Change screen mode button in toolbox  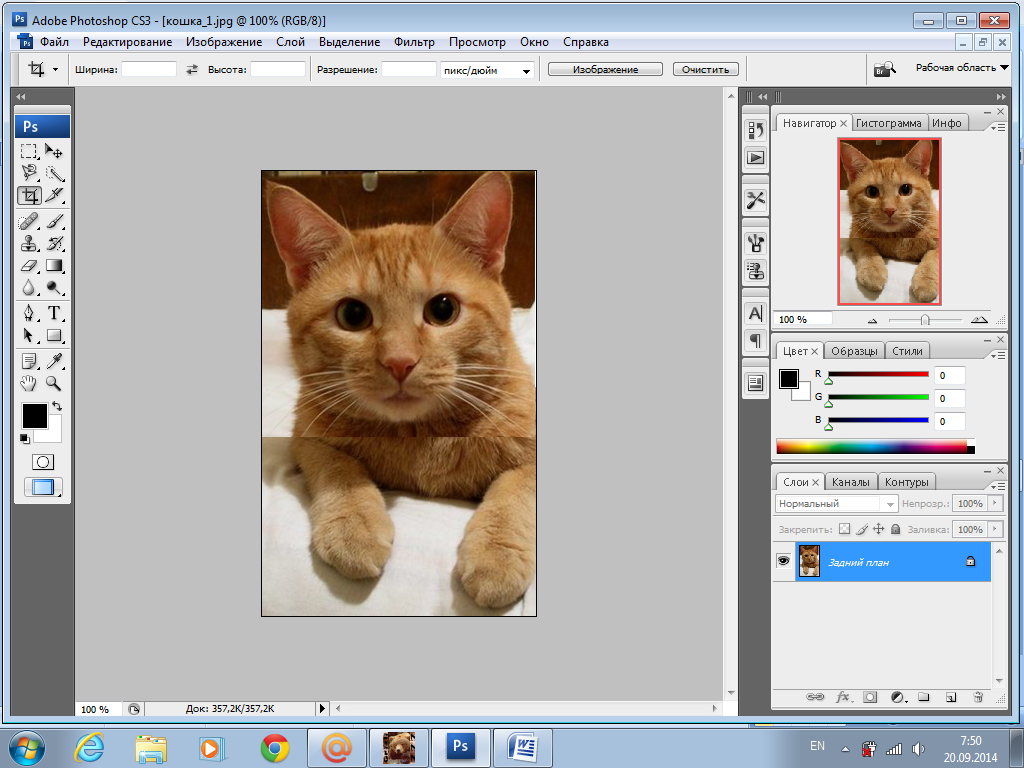click(43, 487)
